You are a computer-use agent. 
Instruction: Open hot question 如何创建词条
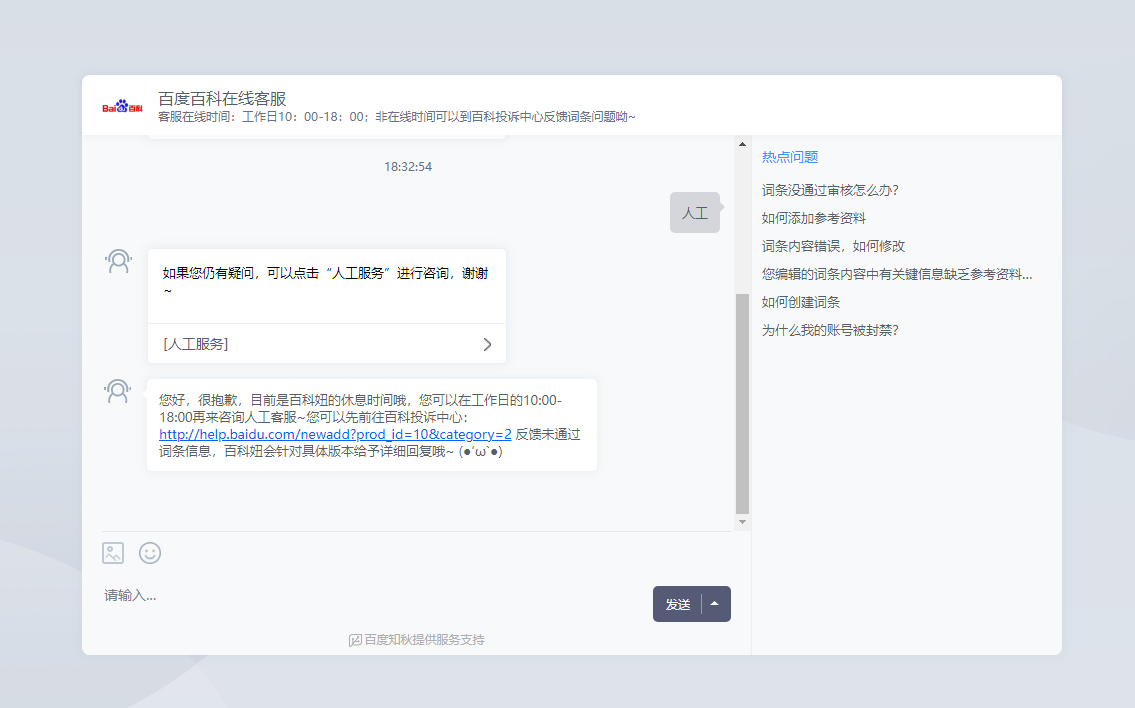[x=801, y=303]
